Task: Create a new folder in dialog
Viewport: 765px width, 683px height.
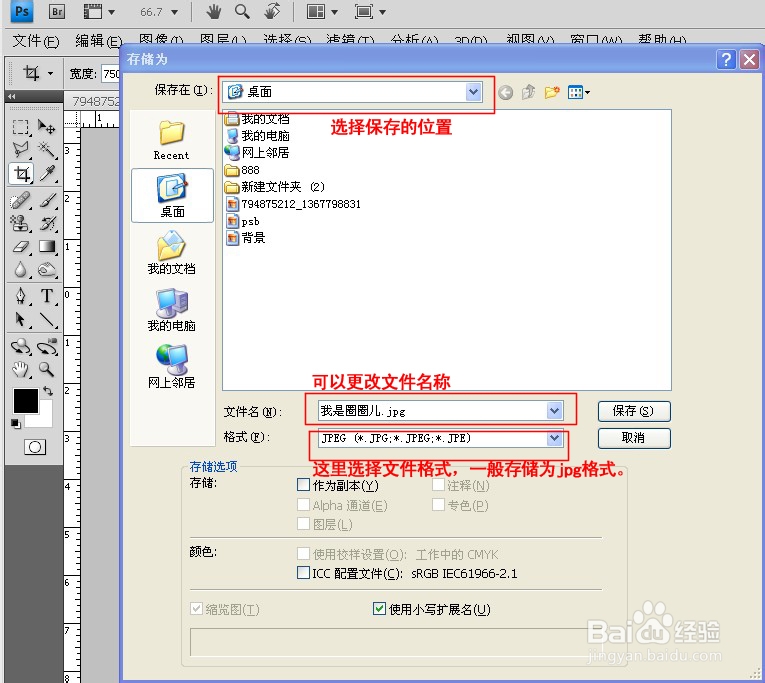Action: (x=552, y=92)
